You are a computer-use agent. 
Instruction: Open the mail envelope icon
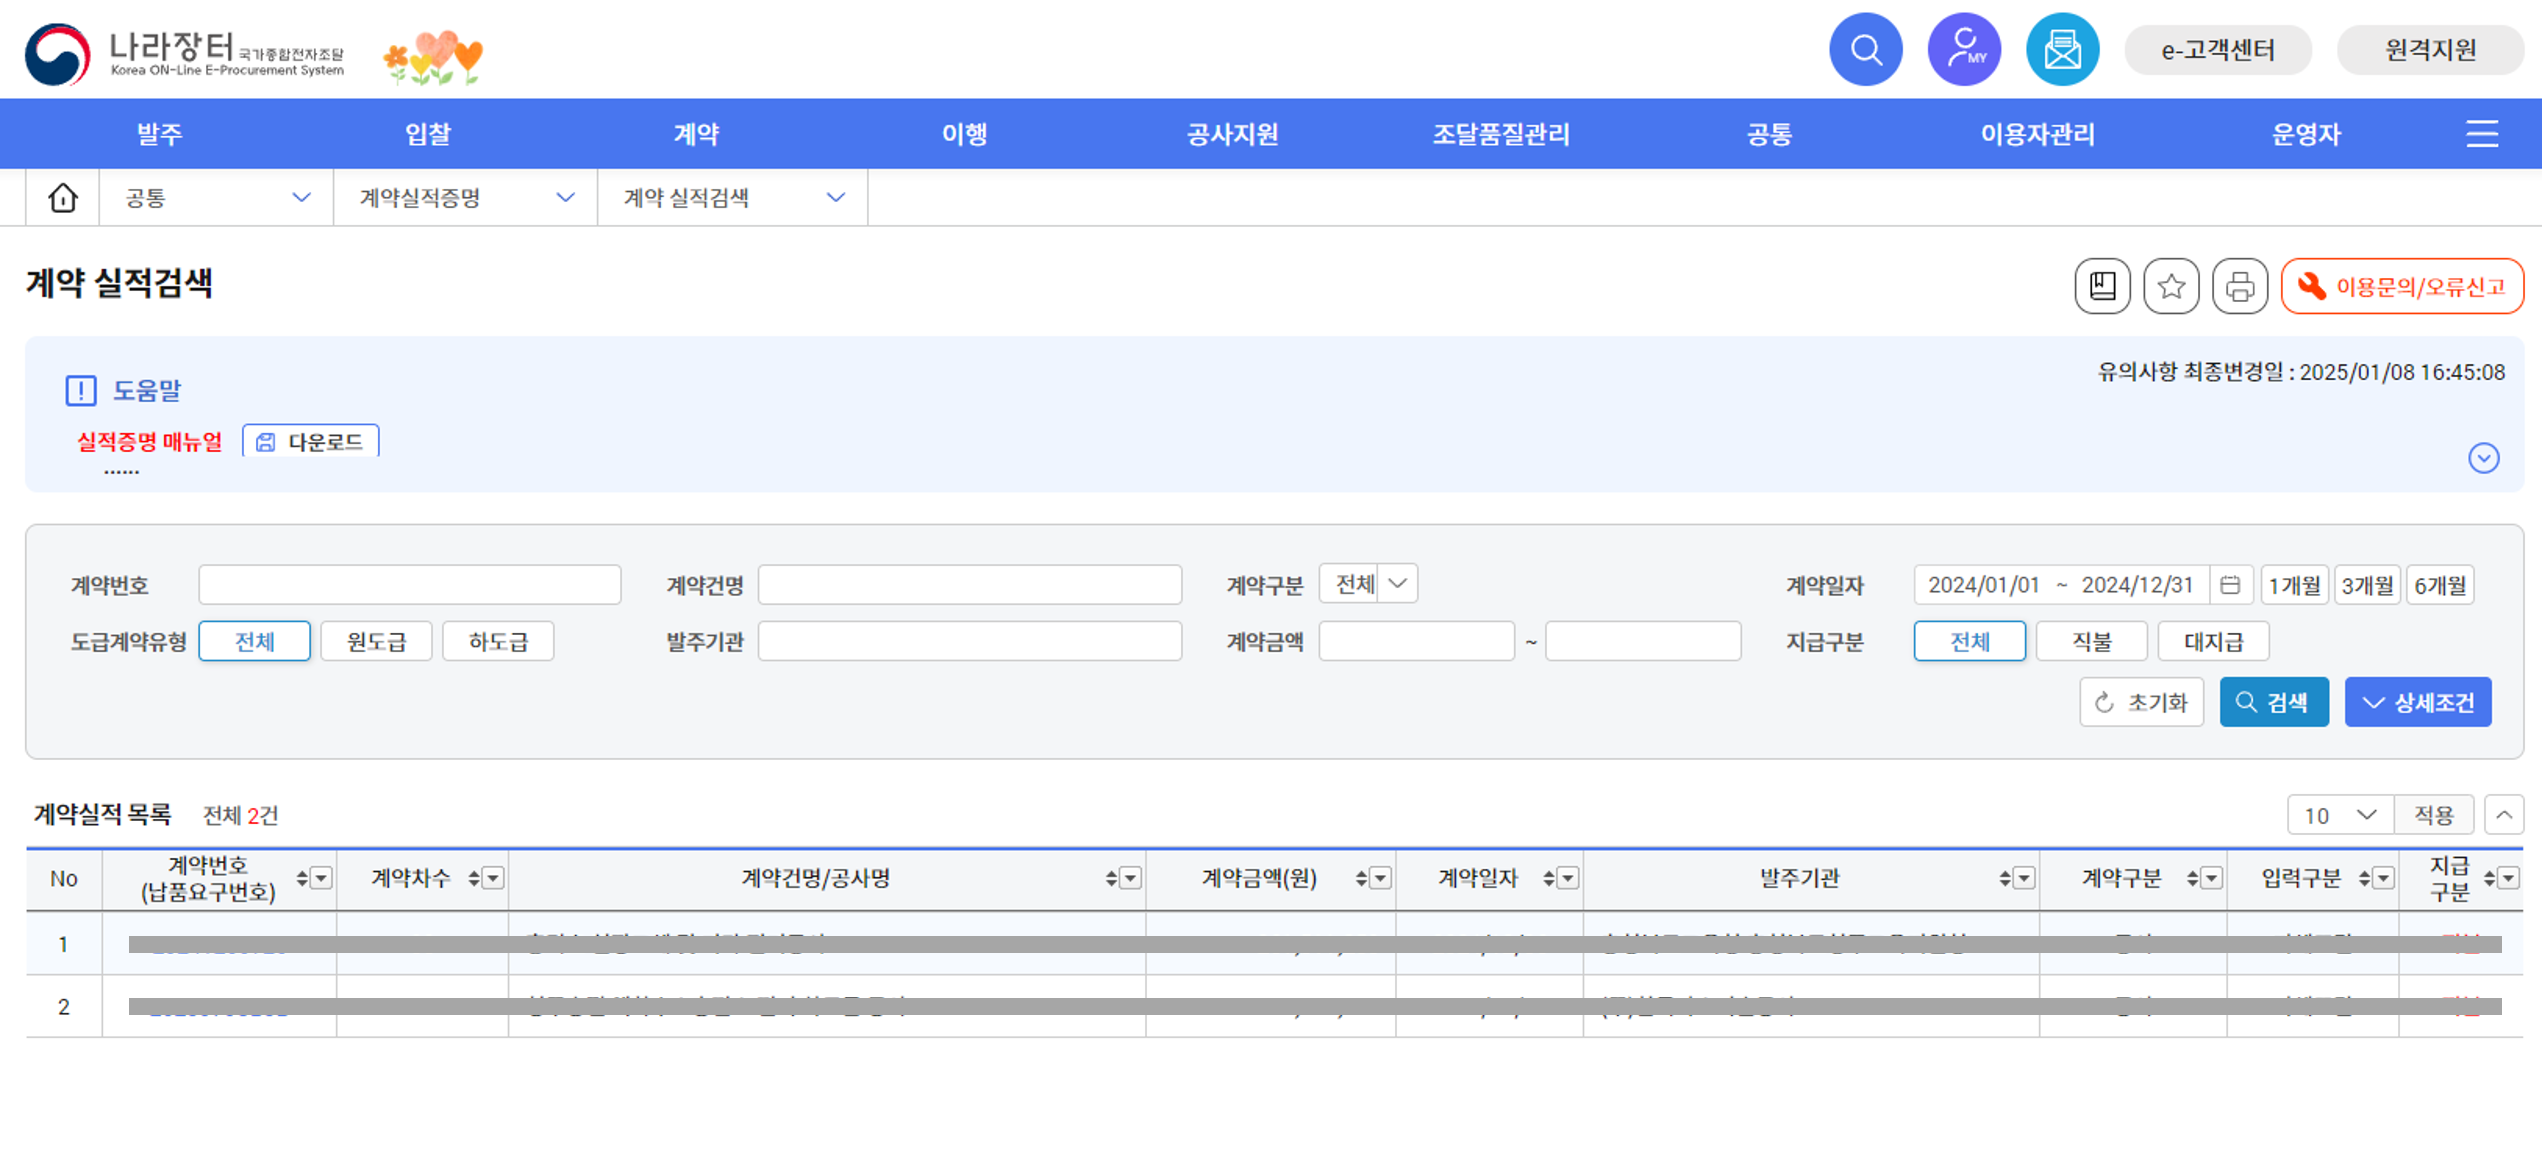coord(2062,50)
